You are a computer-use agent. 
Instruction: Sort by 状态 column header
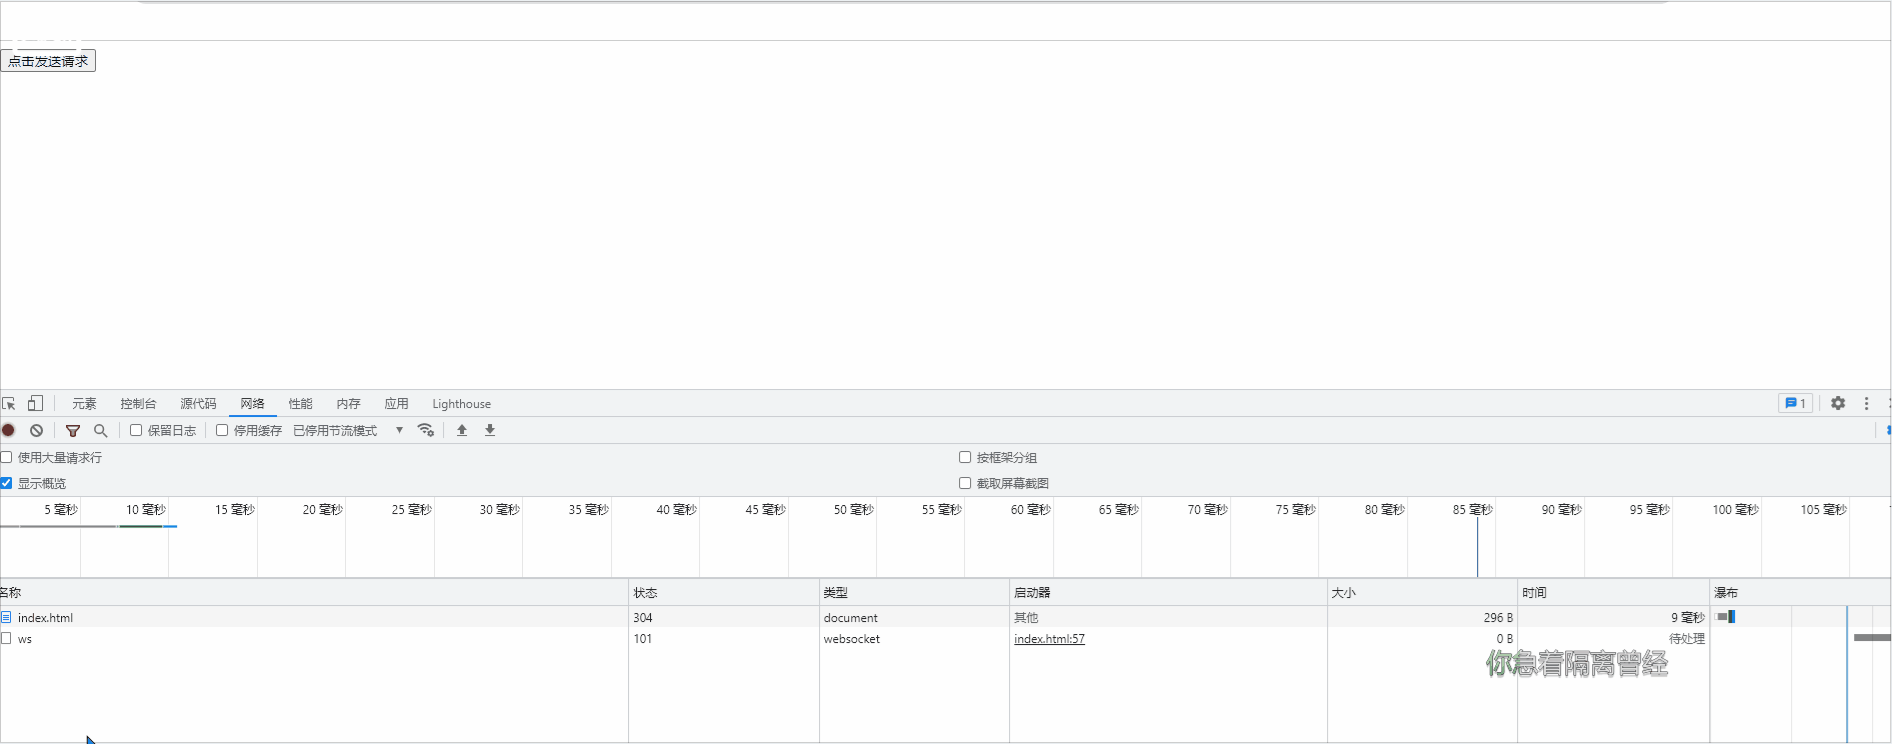tap(724, 592)
